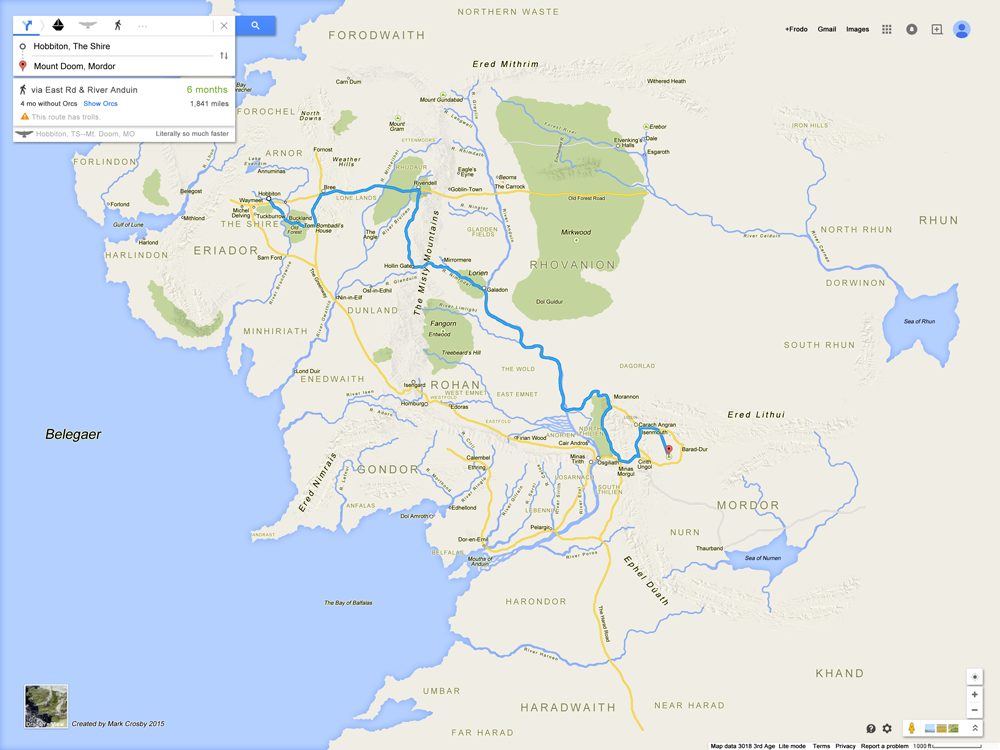Select the sailboat travel mode icon

pyautogui.click(x=58, y=25)
